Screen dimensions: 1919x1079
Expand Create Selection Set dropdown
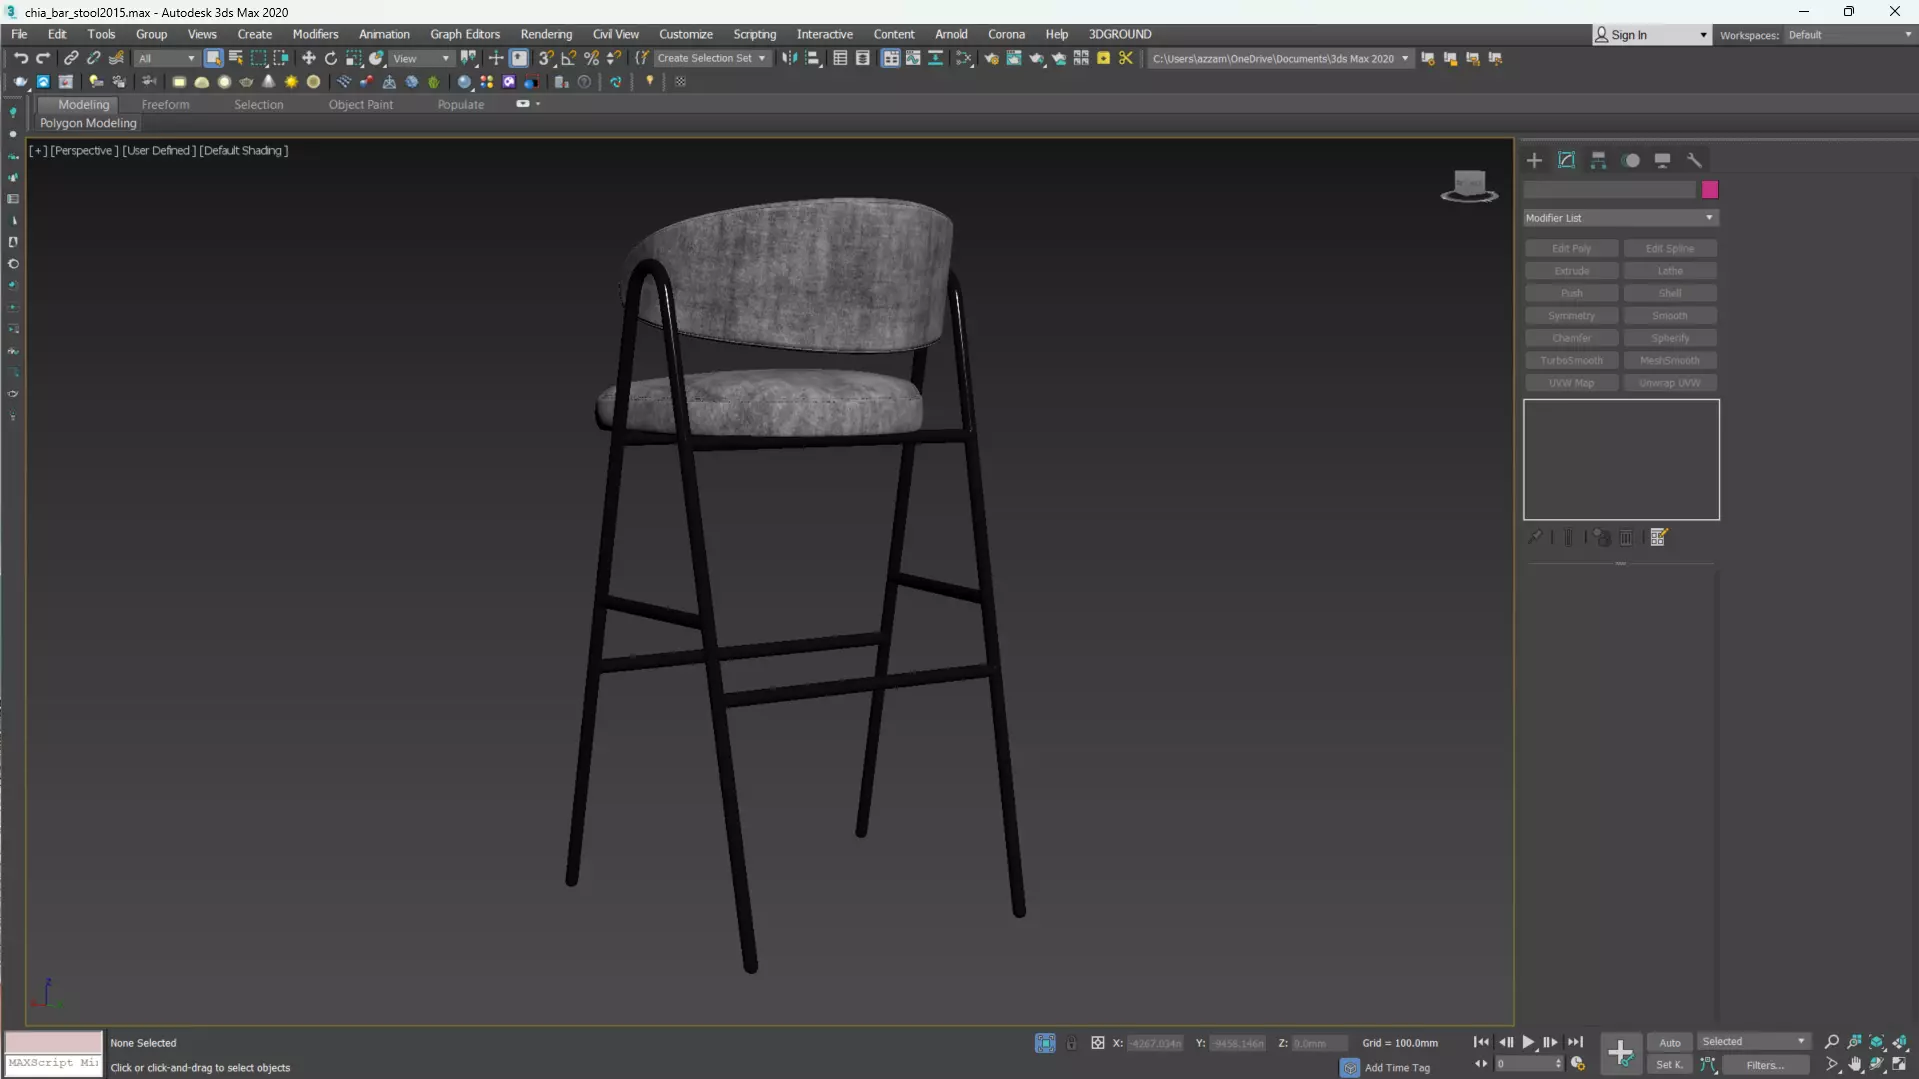click(712, 58)
